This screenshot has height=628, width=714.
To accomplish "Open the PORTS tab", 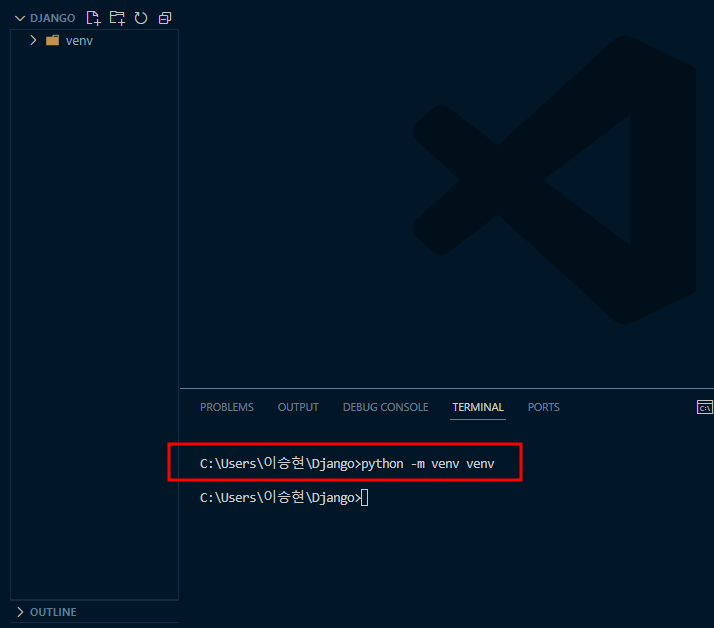I will [x=543, y=407].
